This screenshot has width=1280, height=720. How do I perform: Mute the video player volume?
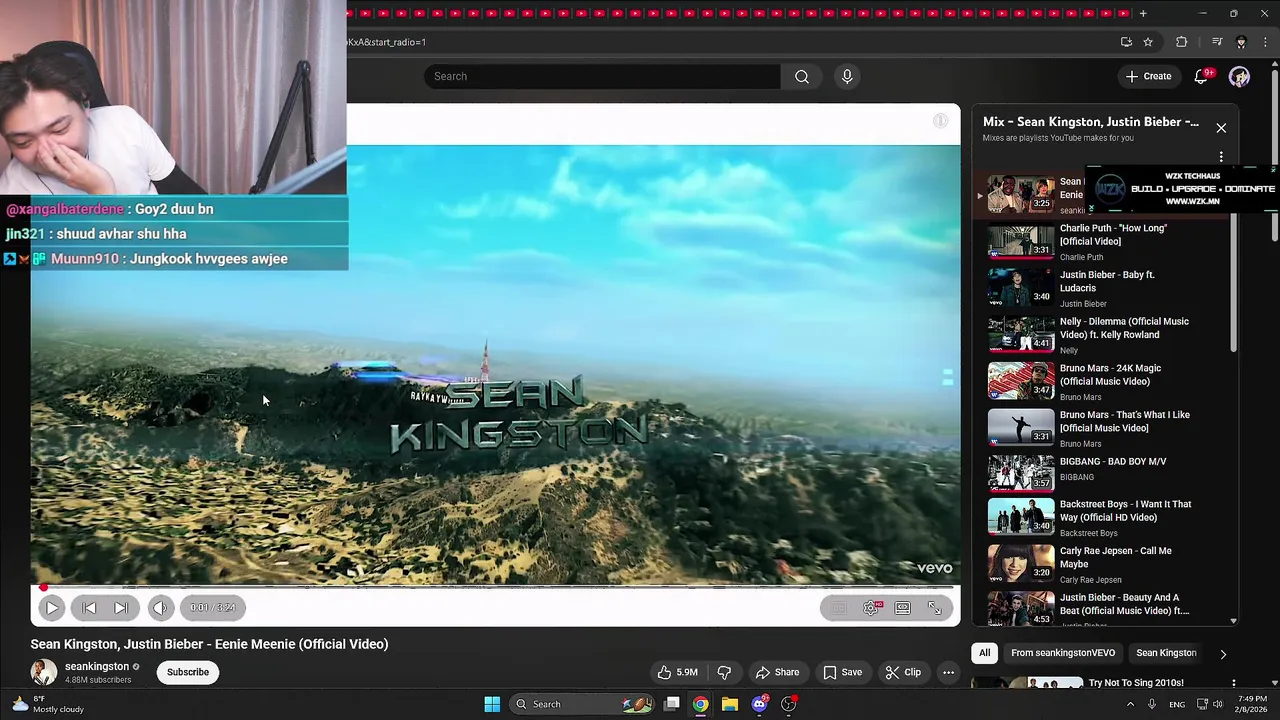click(160, 607)
